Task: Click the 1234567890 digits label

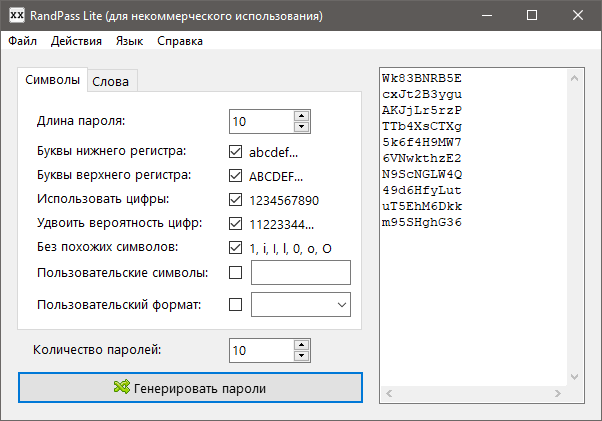Action: coord(284,200)
